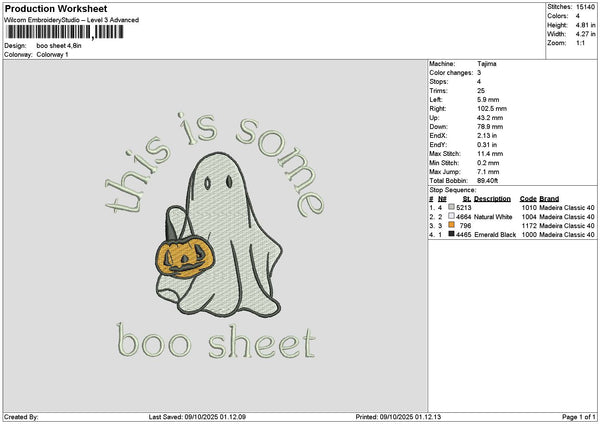Image resolution: width=600 pixels, height=424 pixels.
Task: Click the Total Bobbin value '89.40ft'
Action: [488, 181]
